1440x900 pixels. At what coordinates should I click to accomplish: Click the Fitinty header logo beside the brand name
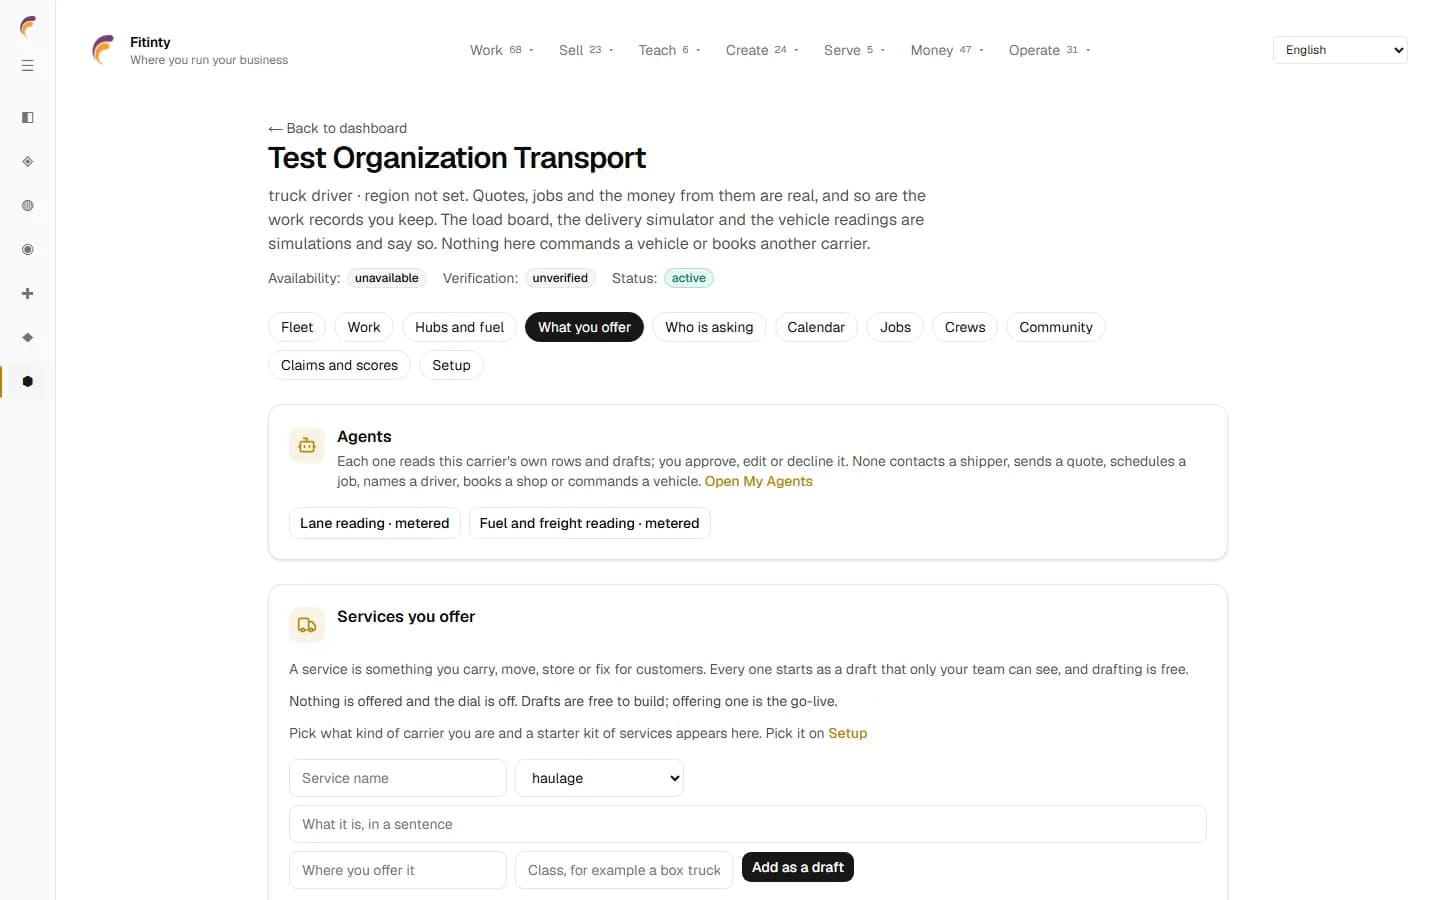[x=103, y=50]
